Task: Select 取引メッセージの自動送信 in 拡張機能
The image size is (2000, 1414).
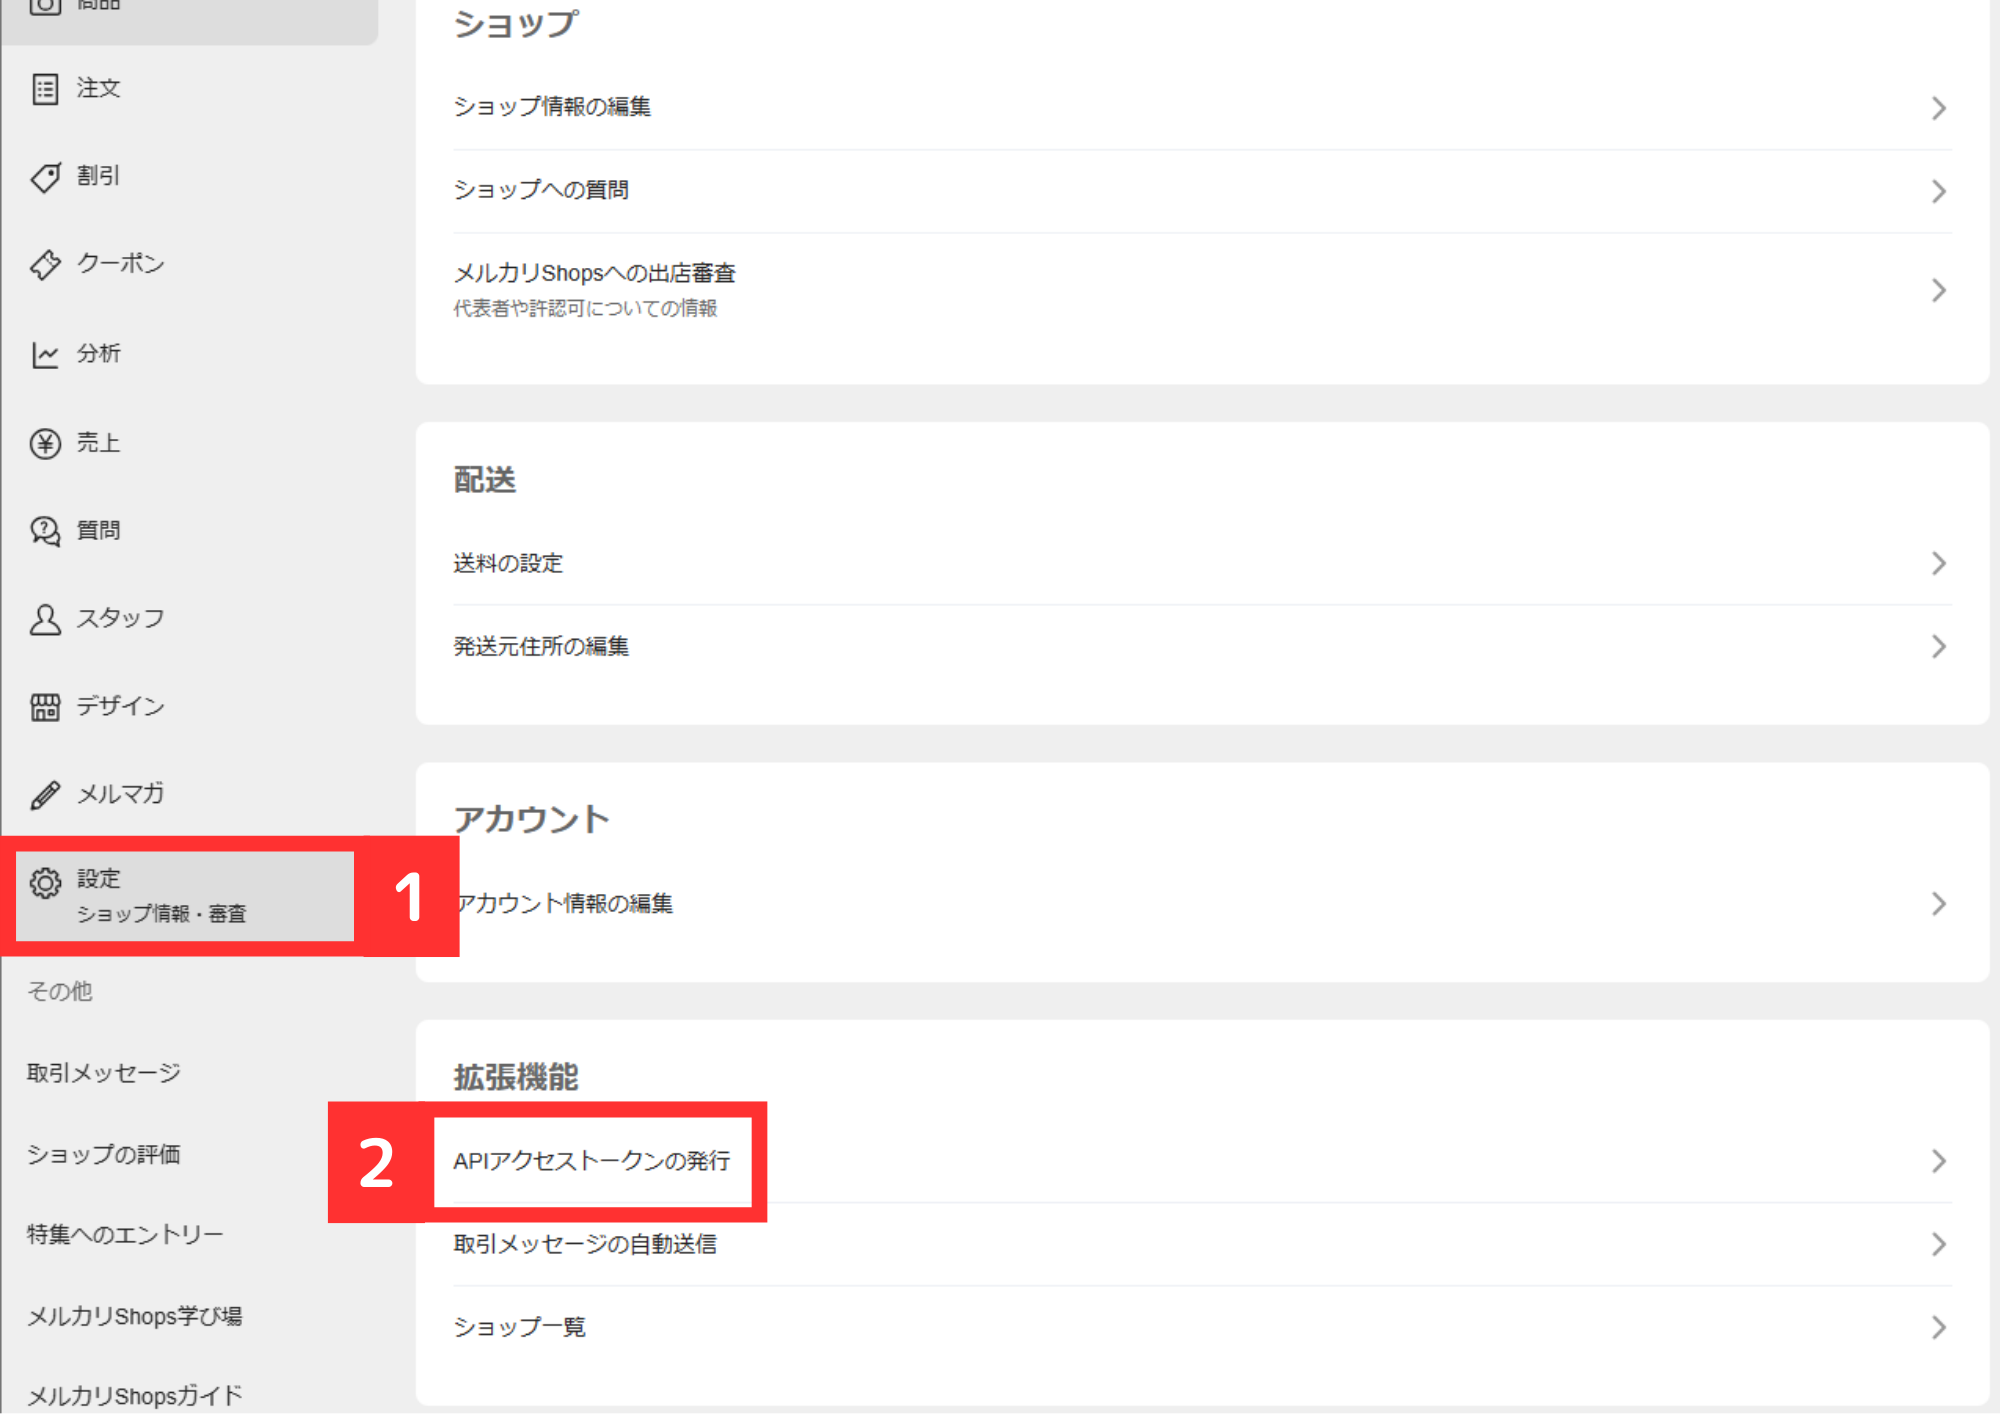Action: (x=585, y=1244)
